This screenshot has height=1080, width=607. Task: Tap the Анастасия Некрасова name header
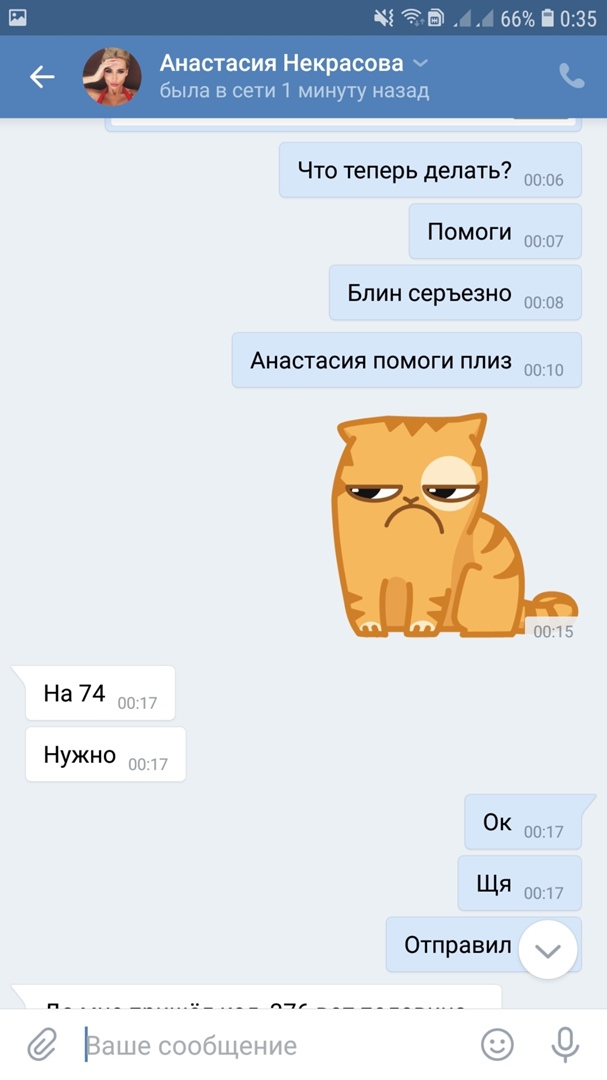point(282,63)
